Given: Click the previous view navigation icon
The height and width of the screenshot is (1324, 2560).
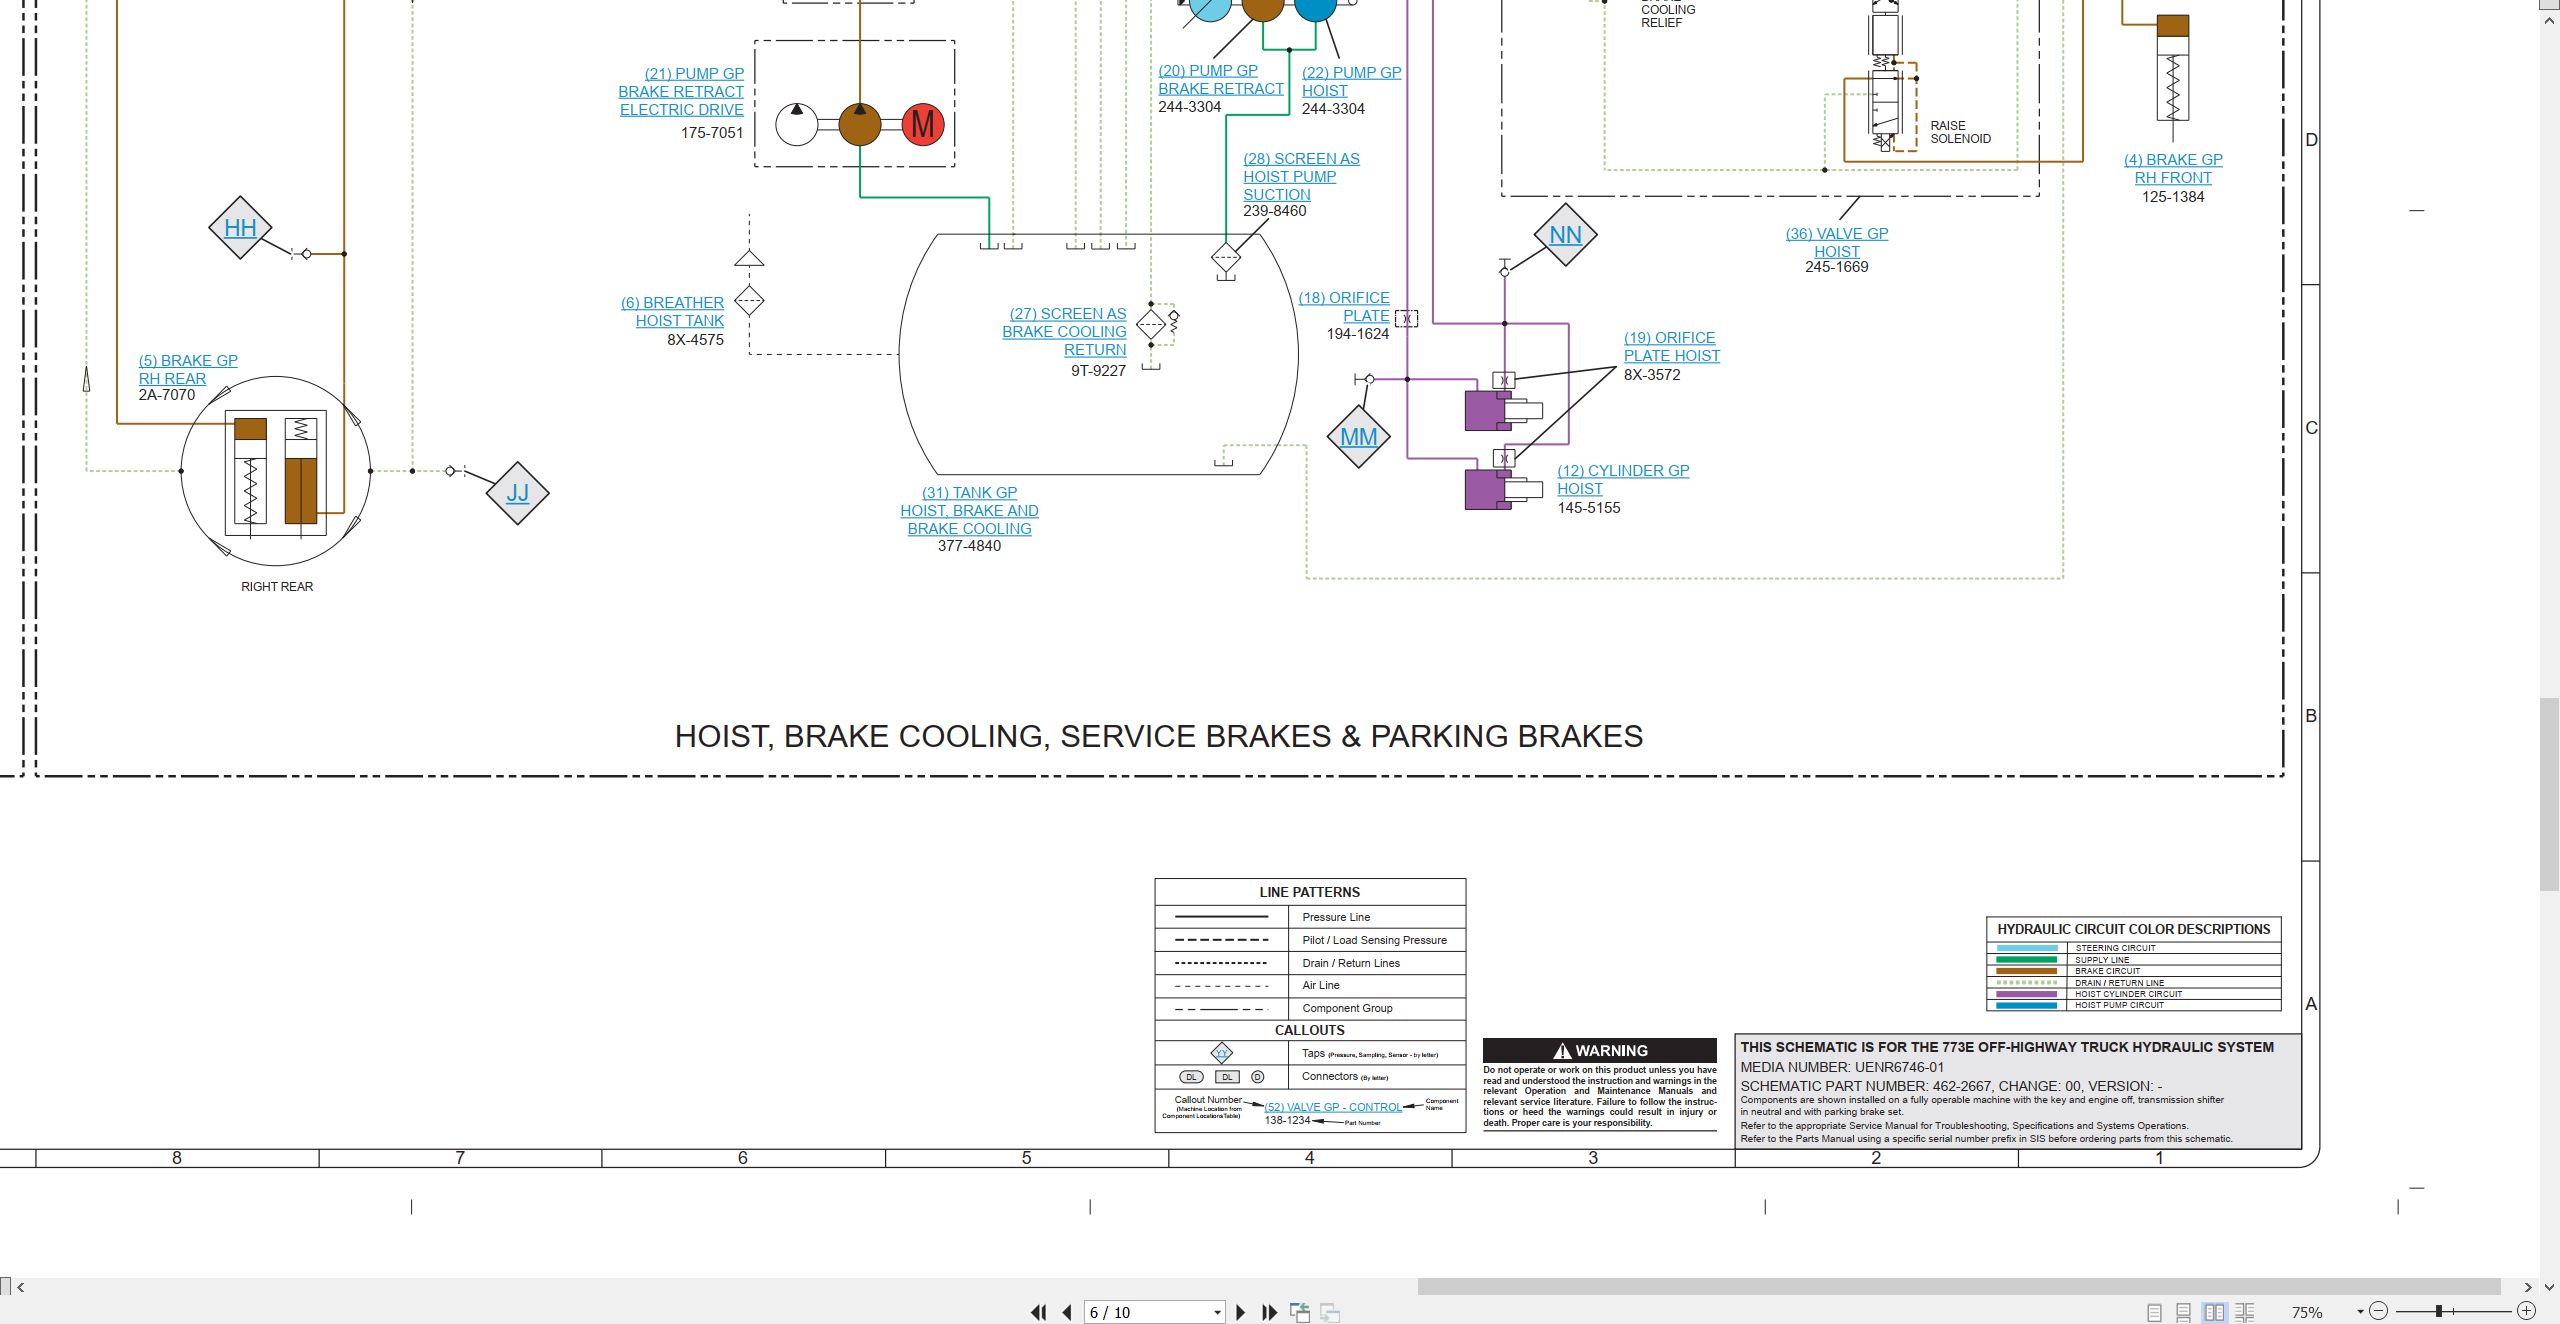Looking at the screenshot, I should click(x=1300, y=1312).
